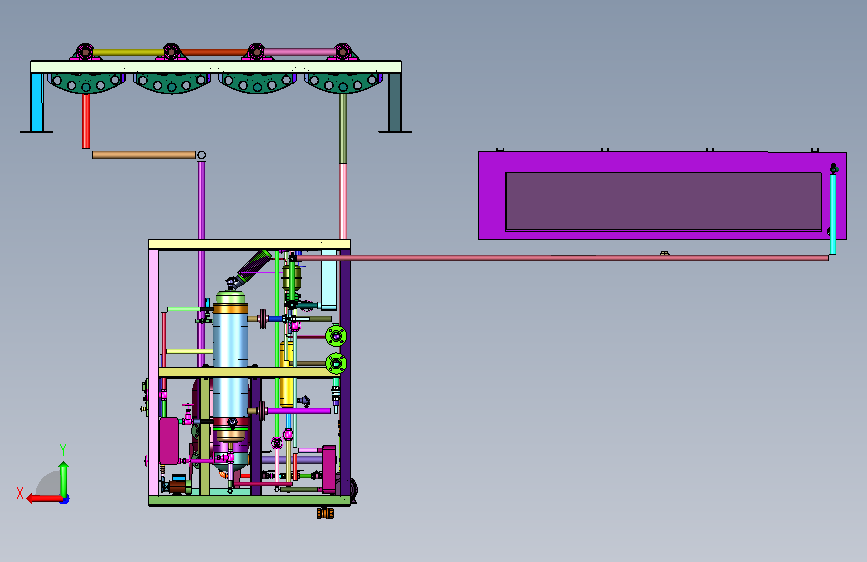
Task: Select the rightmost green semicircular disc under the platform
Action: [343, 83]
